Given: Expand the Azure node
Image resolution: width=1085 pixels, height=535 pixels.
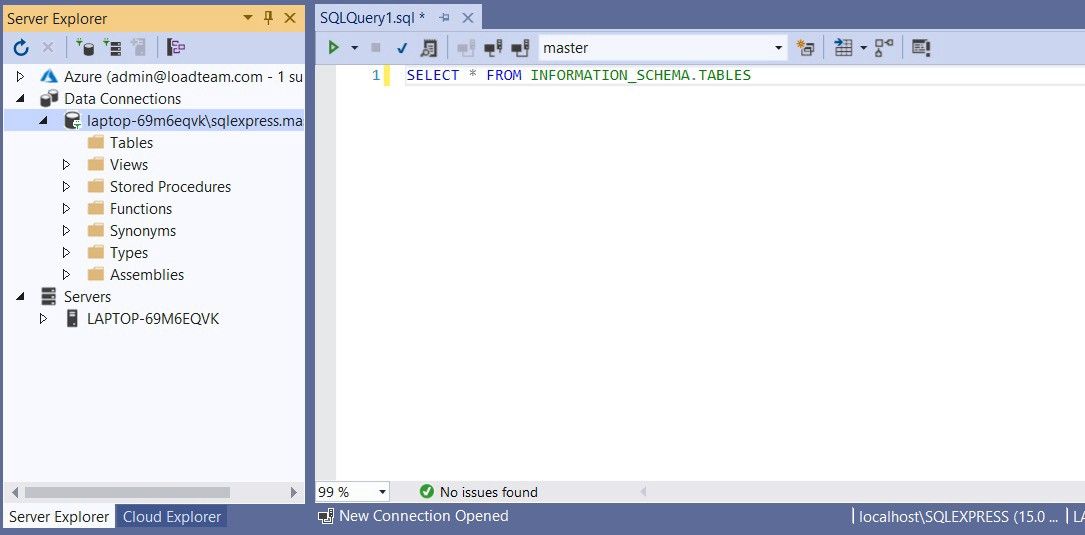Looking at the screenshot, I should 20,76.
